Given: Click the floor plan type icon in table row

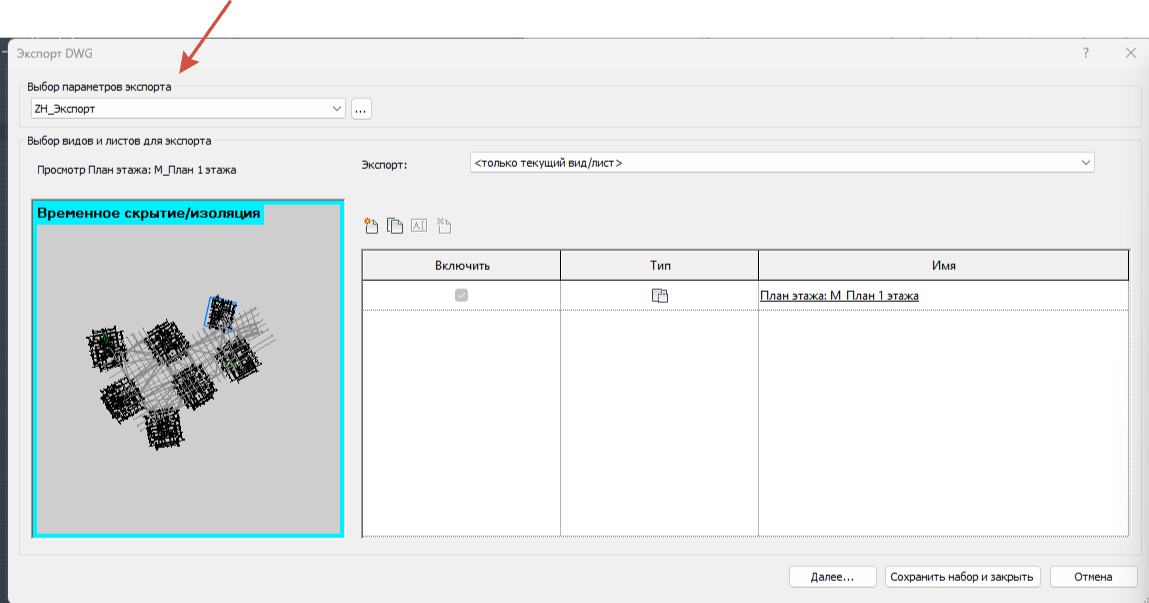Looking at the screenshot, I should (660, 295).
